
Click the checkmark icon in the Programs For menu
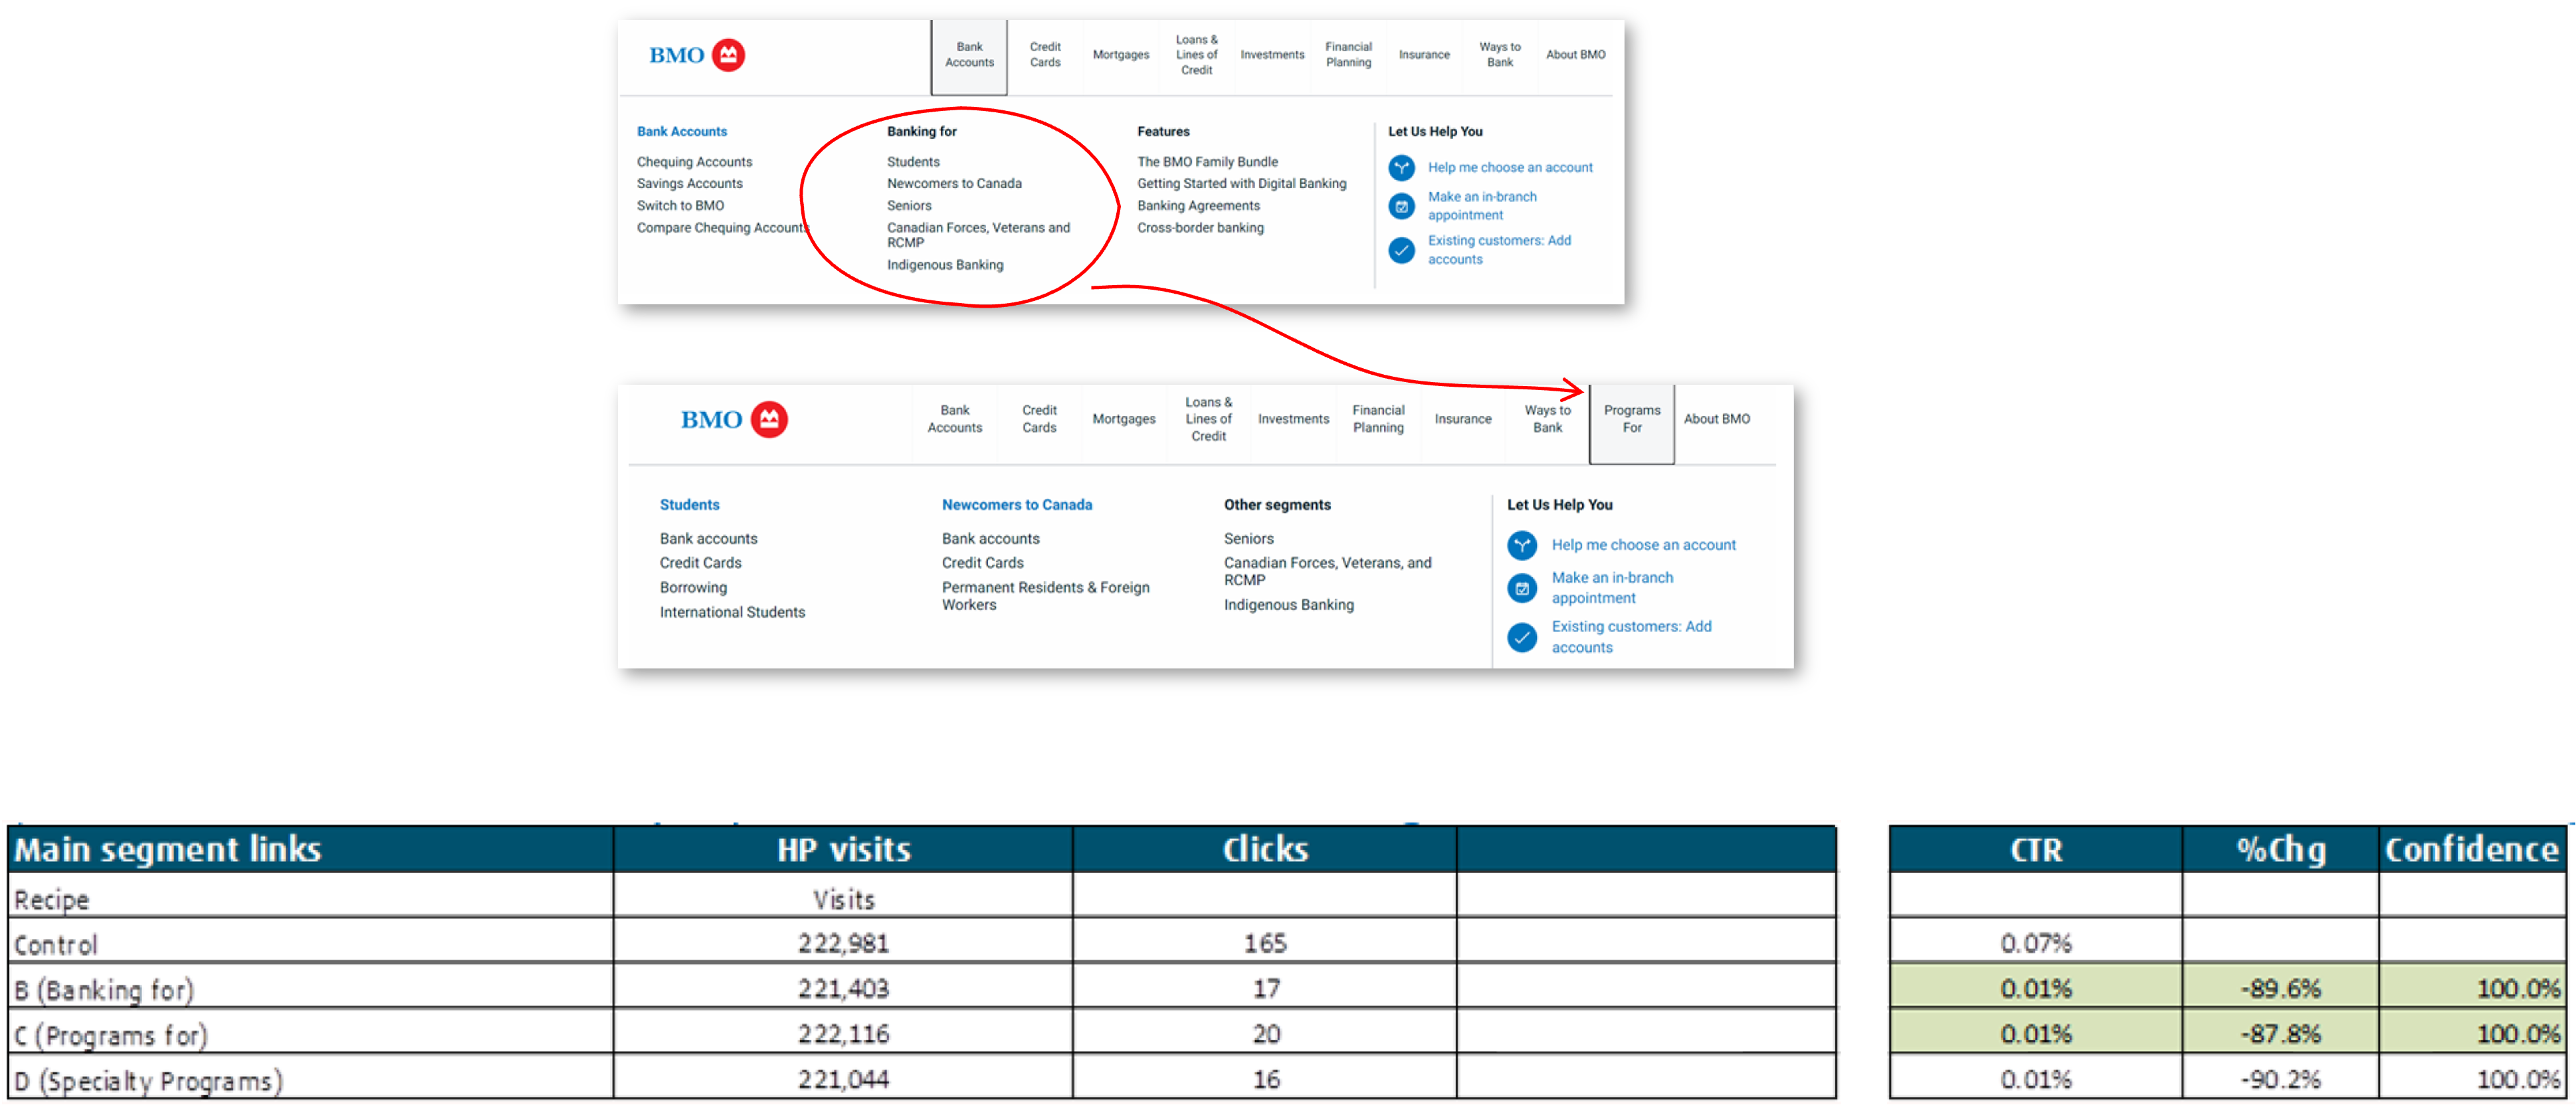point(1522,637)
